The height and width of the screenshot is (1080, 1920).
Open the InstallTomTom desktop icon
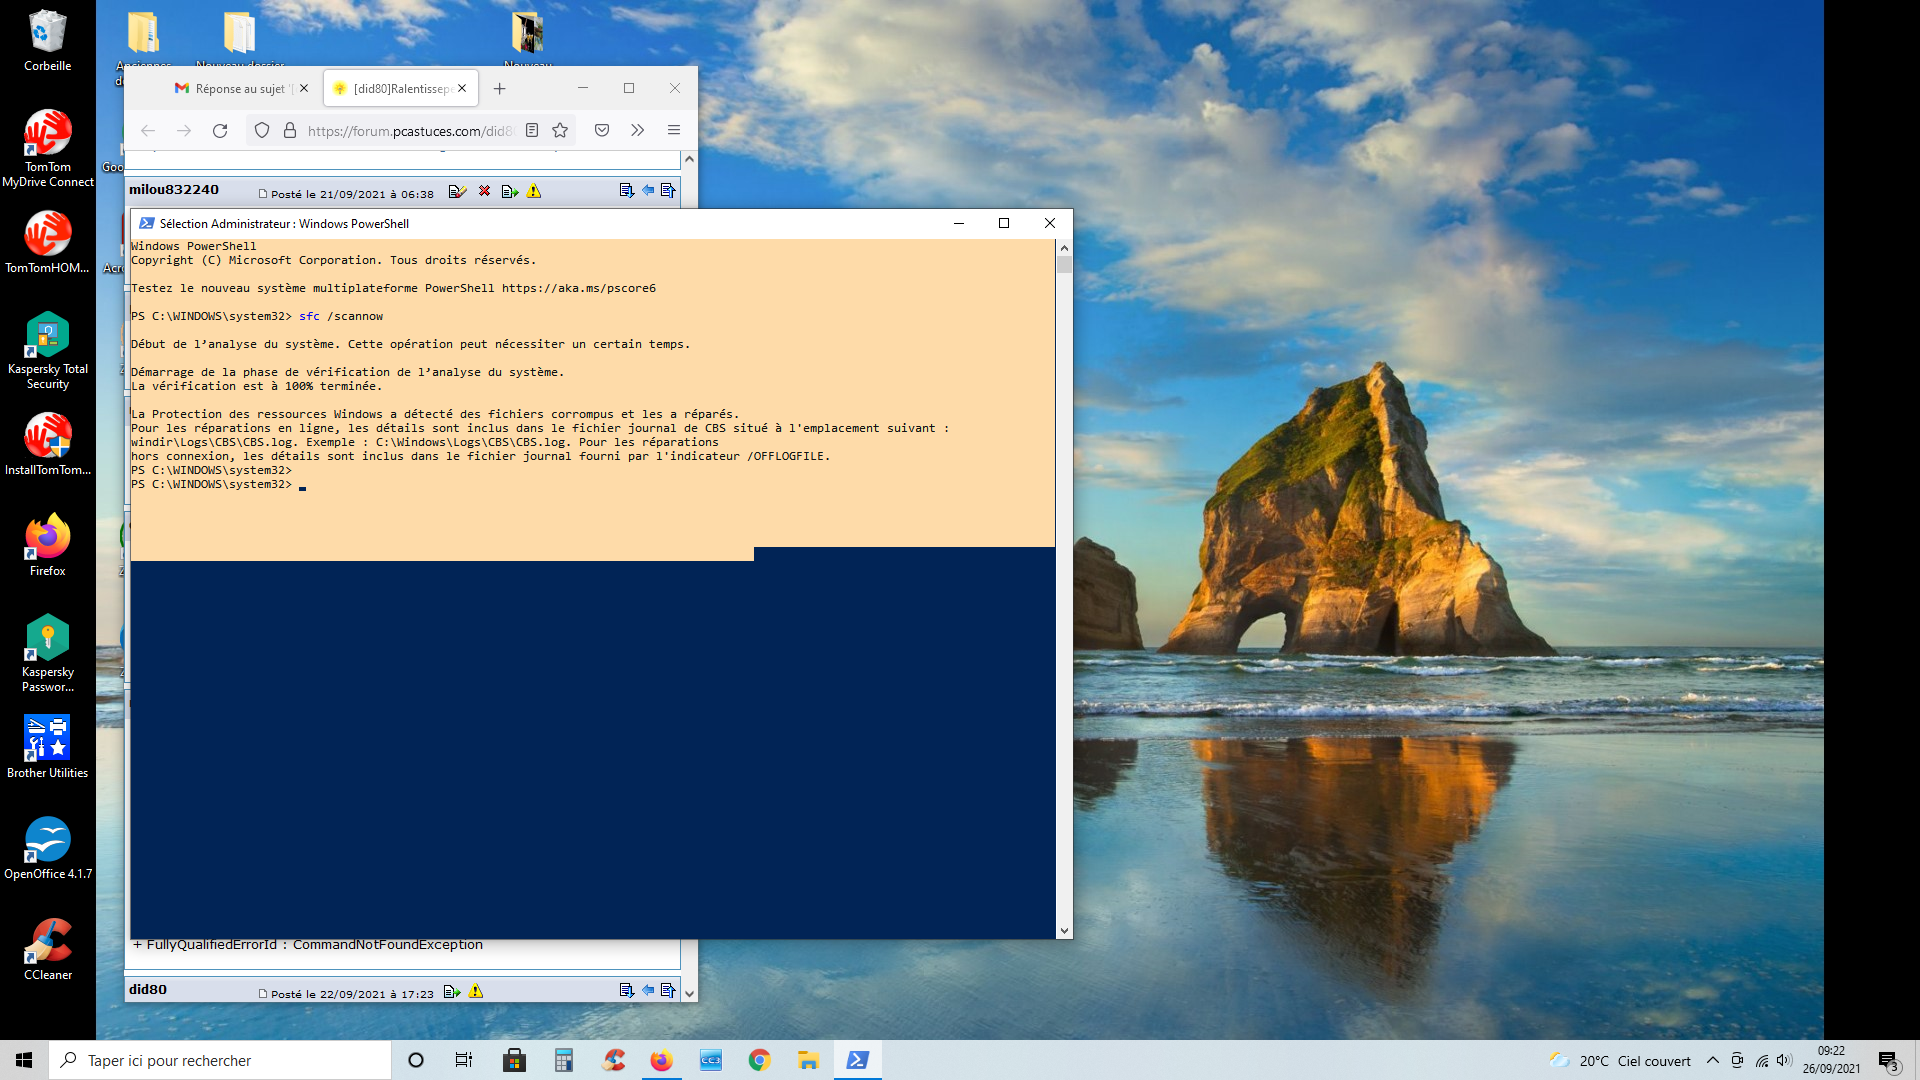47,444
